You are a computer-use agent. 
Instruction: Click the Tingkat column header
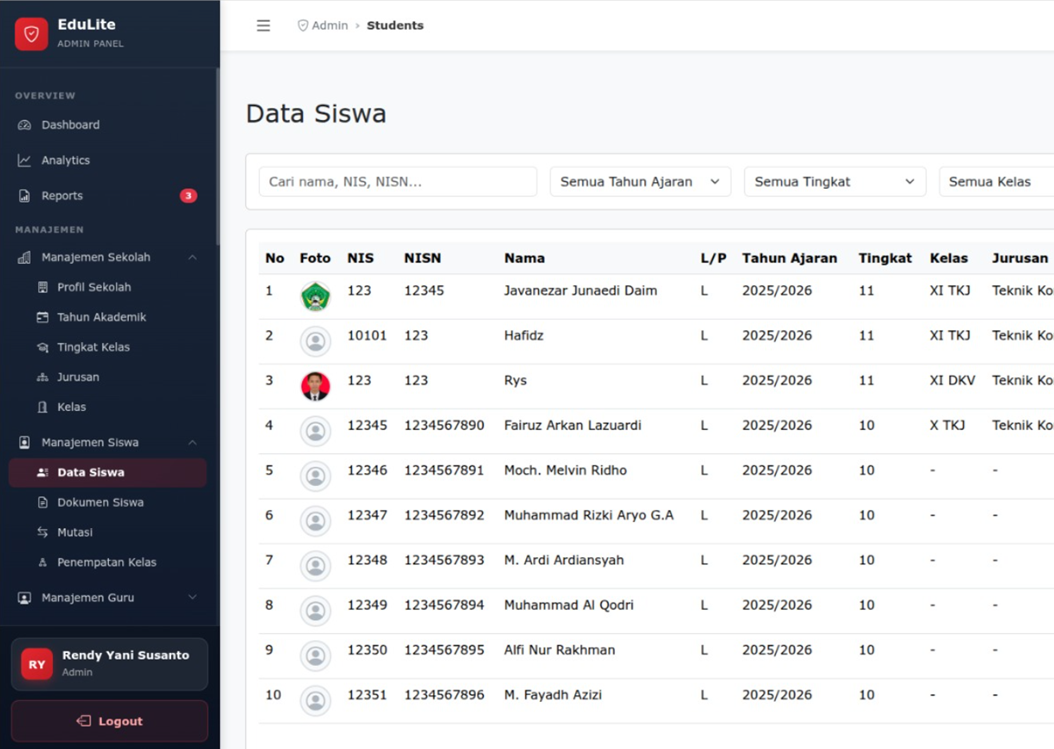885,258
